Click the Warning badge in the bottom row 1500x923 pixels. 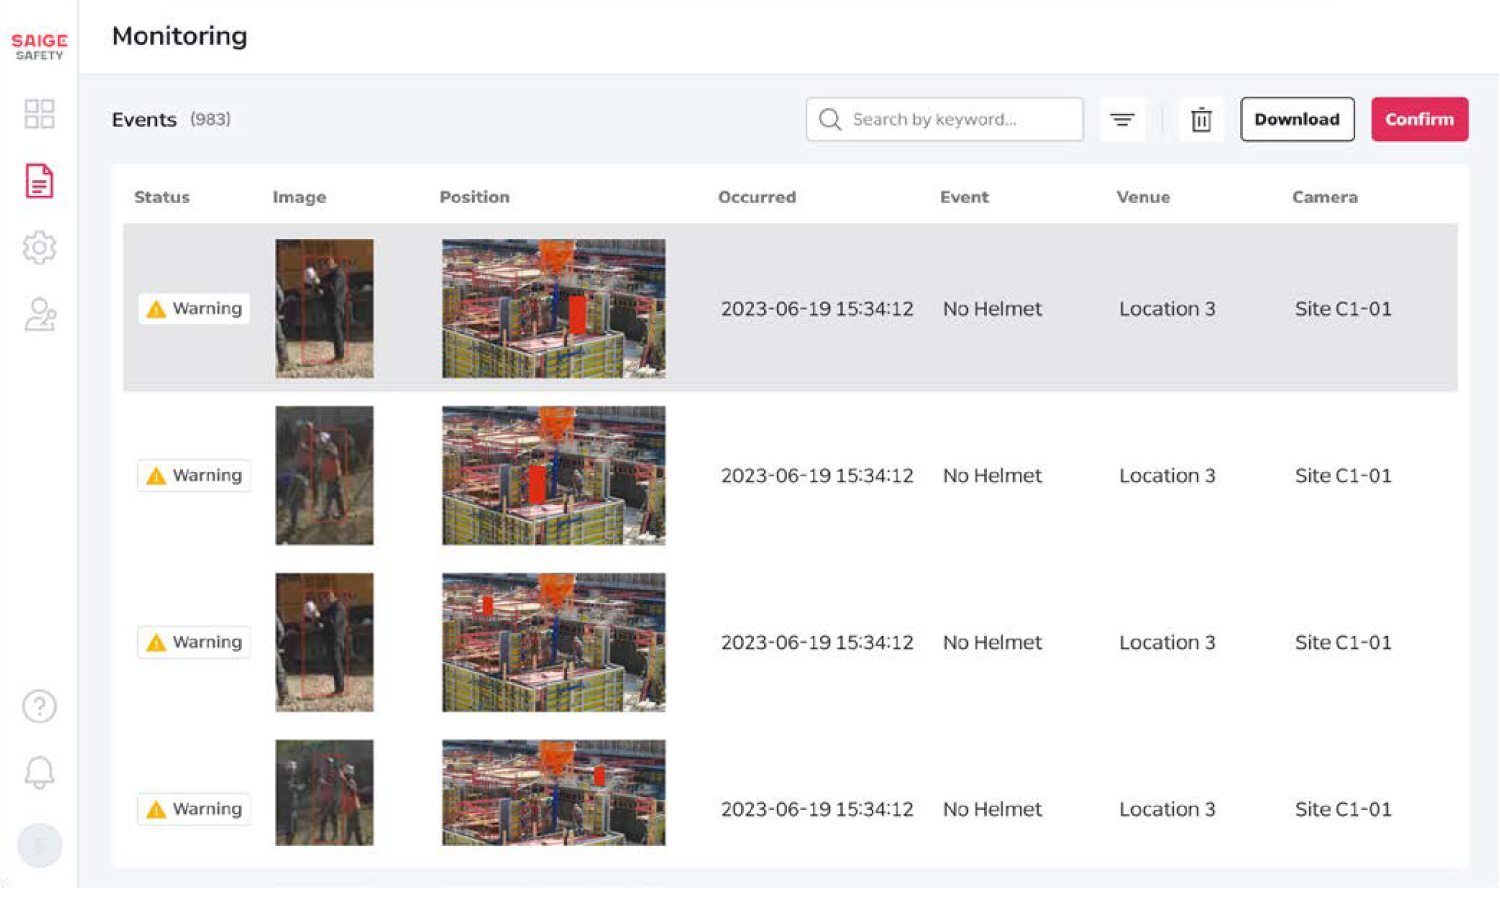coord(194,808)
